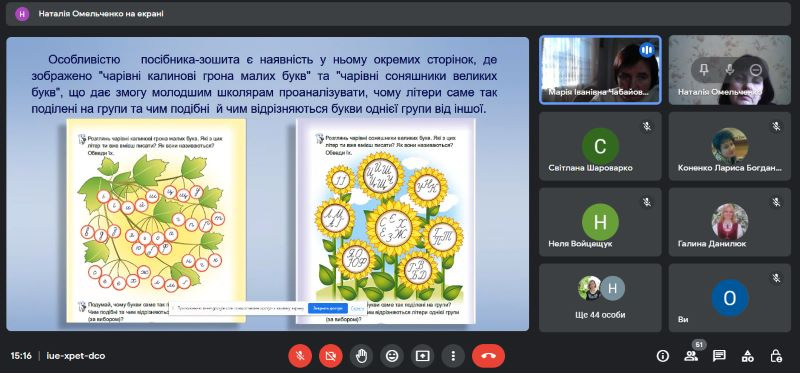Show the participants list with 51 badge
Viewport: 800px width, 373px height.
click(x=691, y=356)
